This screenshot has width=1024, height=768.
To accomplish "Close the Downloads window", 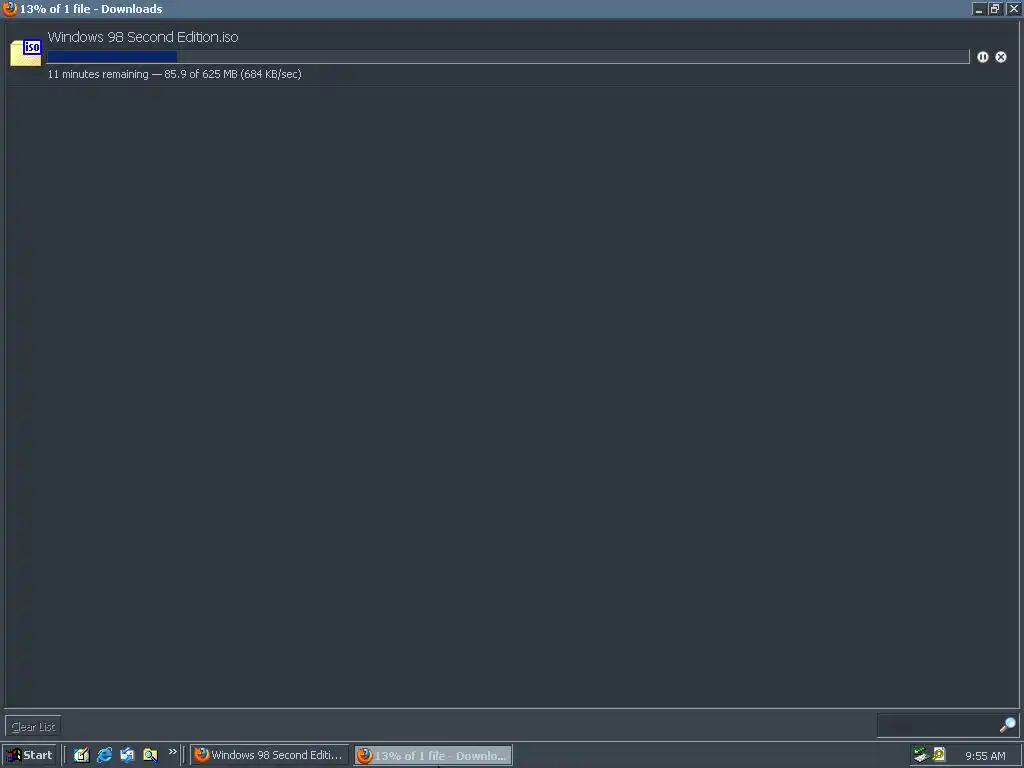I will point(1014,8).
